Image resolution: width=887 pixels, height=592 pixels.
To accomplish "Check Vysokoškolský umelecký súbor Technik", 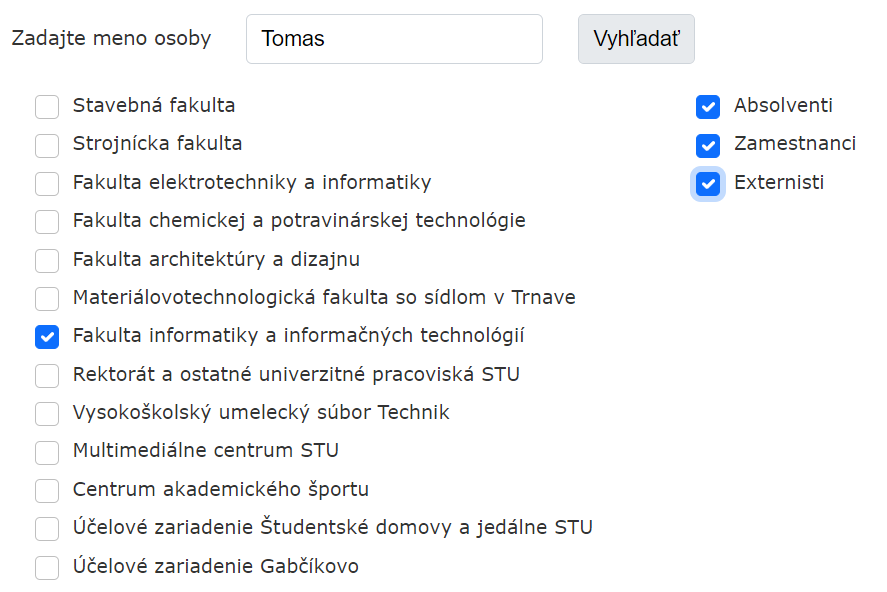I will [x=47, y=414].
